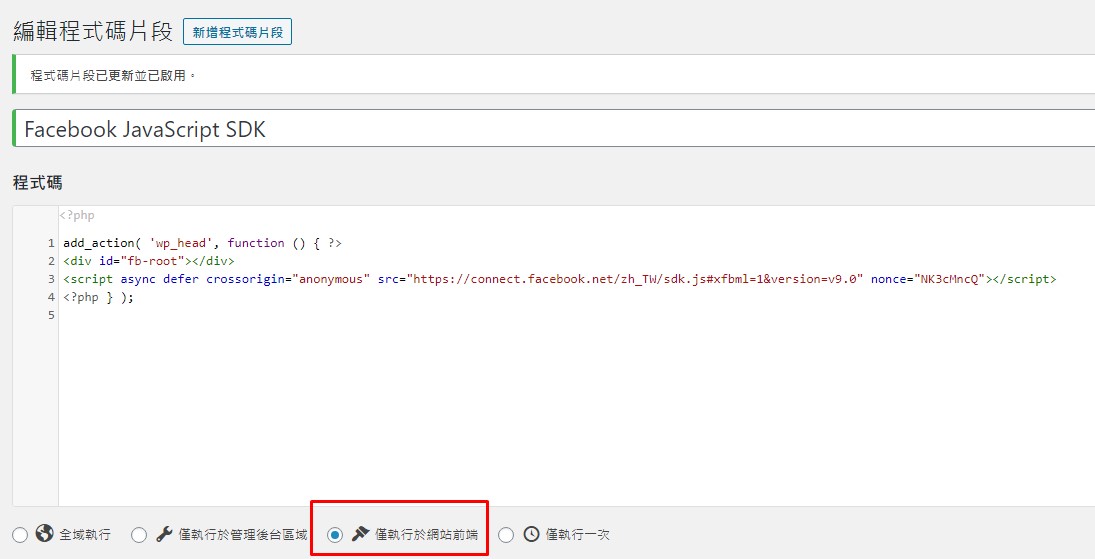The image size is (1095, 559).
Task: Select the 僅執行一次 radio option
Action: click(x=506, y=535)
